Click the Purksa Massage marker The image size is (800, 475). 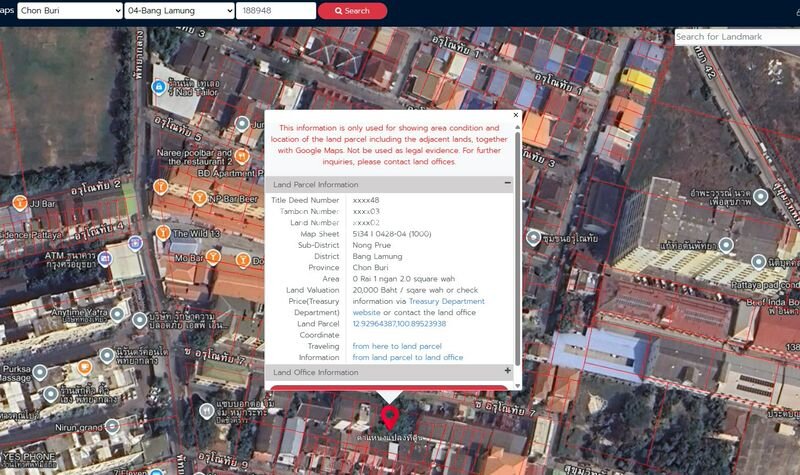click(40, 372)
